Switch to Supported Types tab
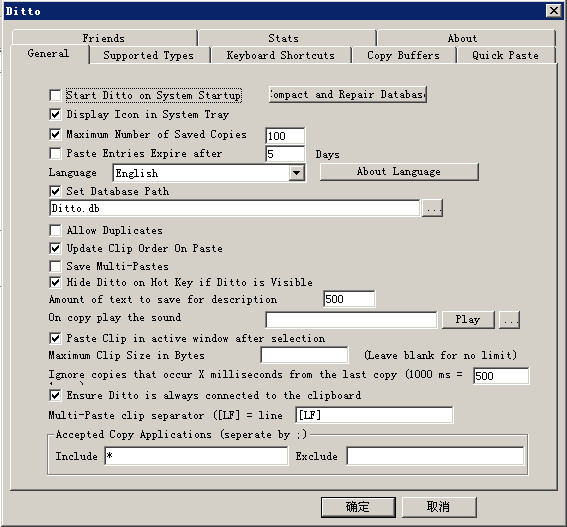This screenshot has width=567, height=527. (x=150, y=55)
